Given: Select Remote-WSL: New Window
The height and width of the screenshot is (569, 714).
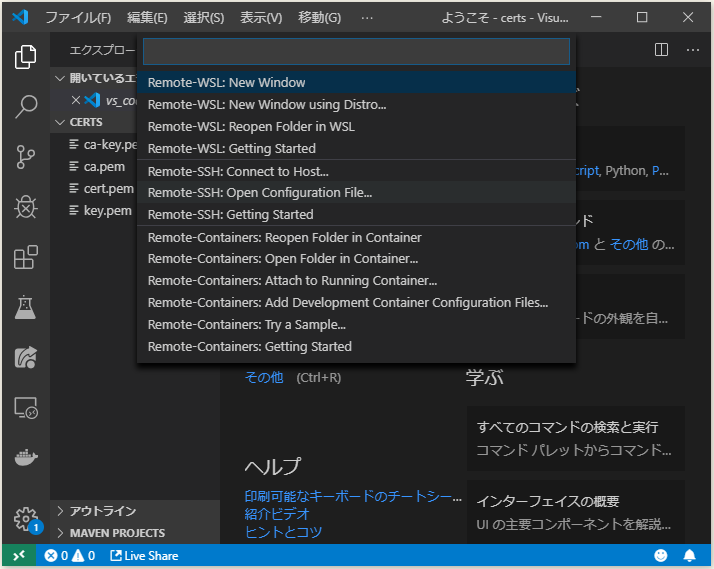Looking at the screenshot, I should click(x=356, y=82).
